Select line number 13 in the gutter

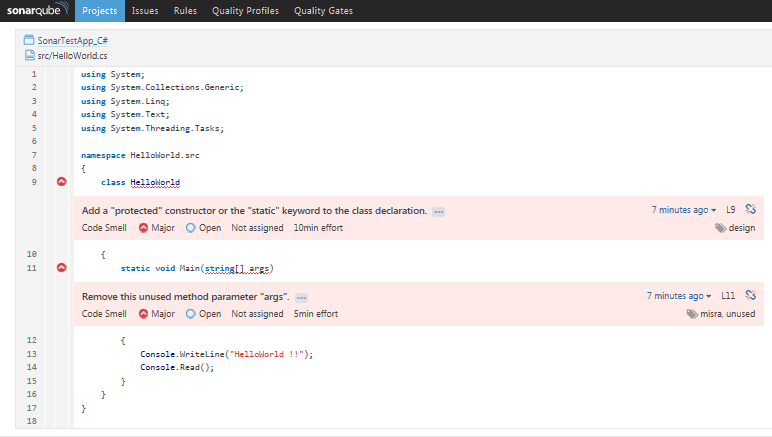click(x=32, y=354)
